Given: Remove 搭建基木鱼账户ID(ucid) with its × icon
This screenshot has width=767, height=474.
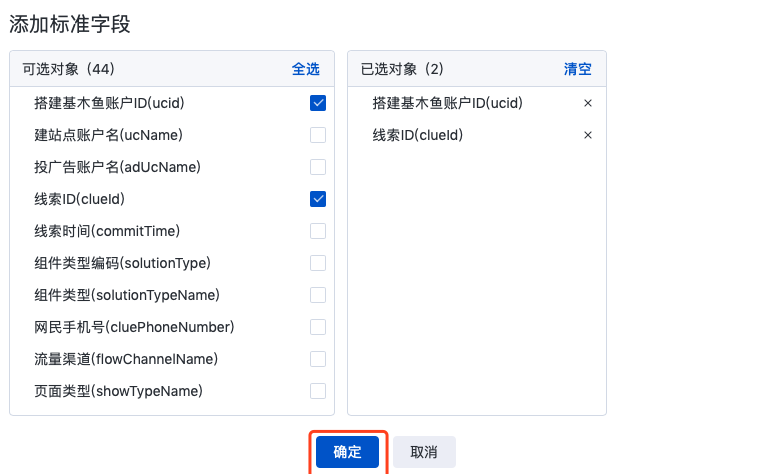Looking at the screenshot, I should (588, 103).
